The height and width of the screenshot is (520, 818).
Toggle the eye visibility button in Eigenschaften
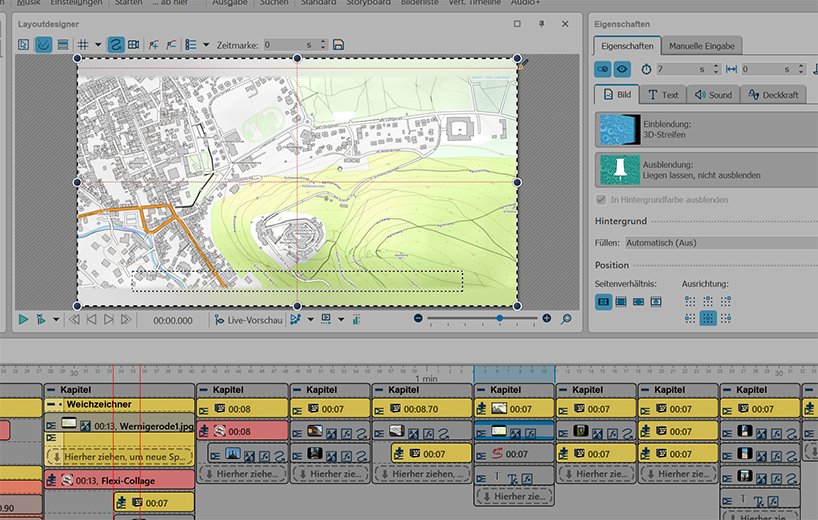click(x=622, y=68)
